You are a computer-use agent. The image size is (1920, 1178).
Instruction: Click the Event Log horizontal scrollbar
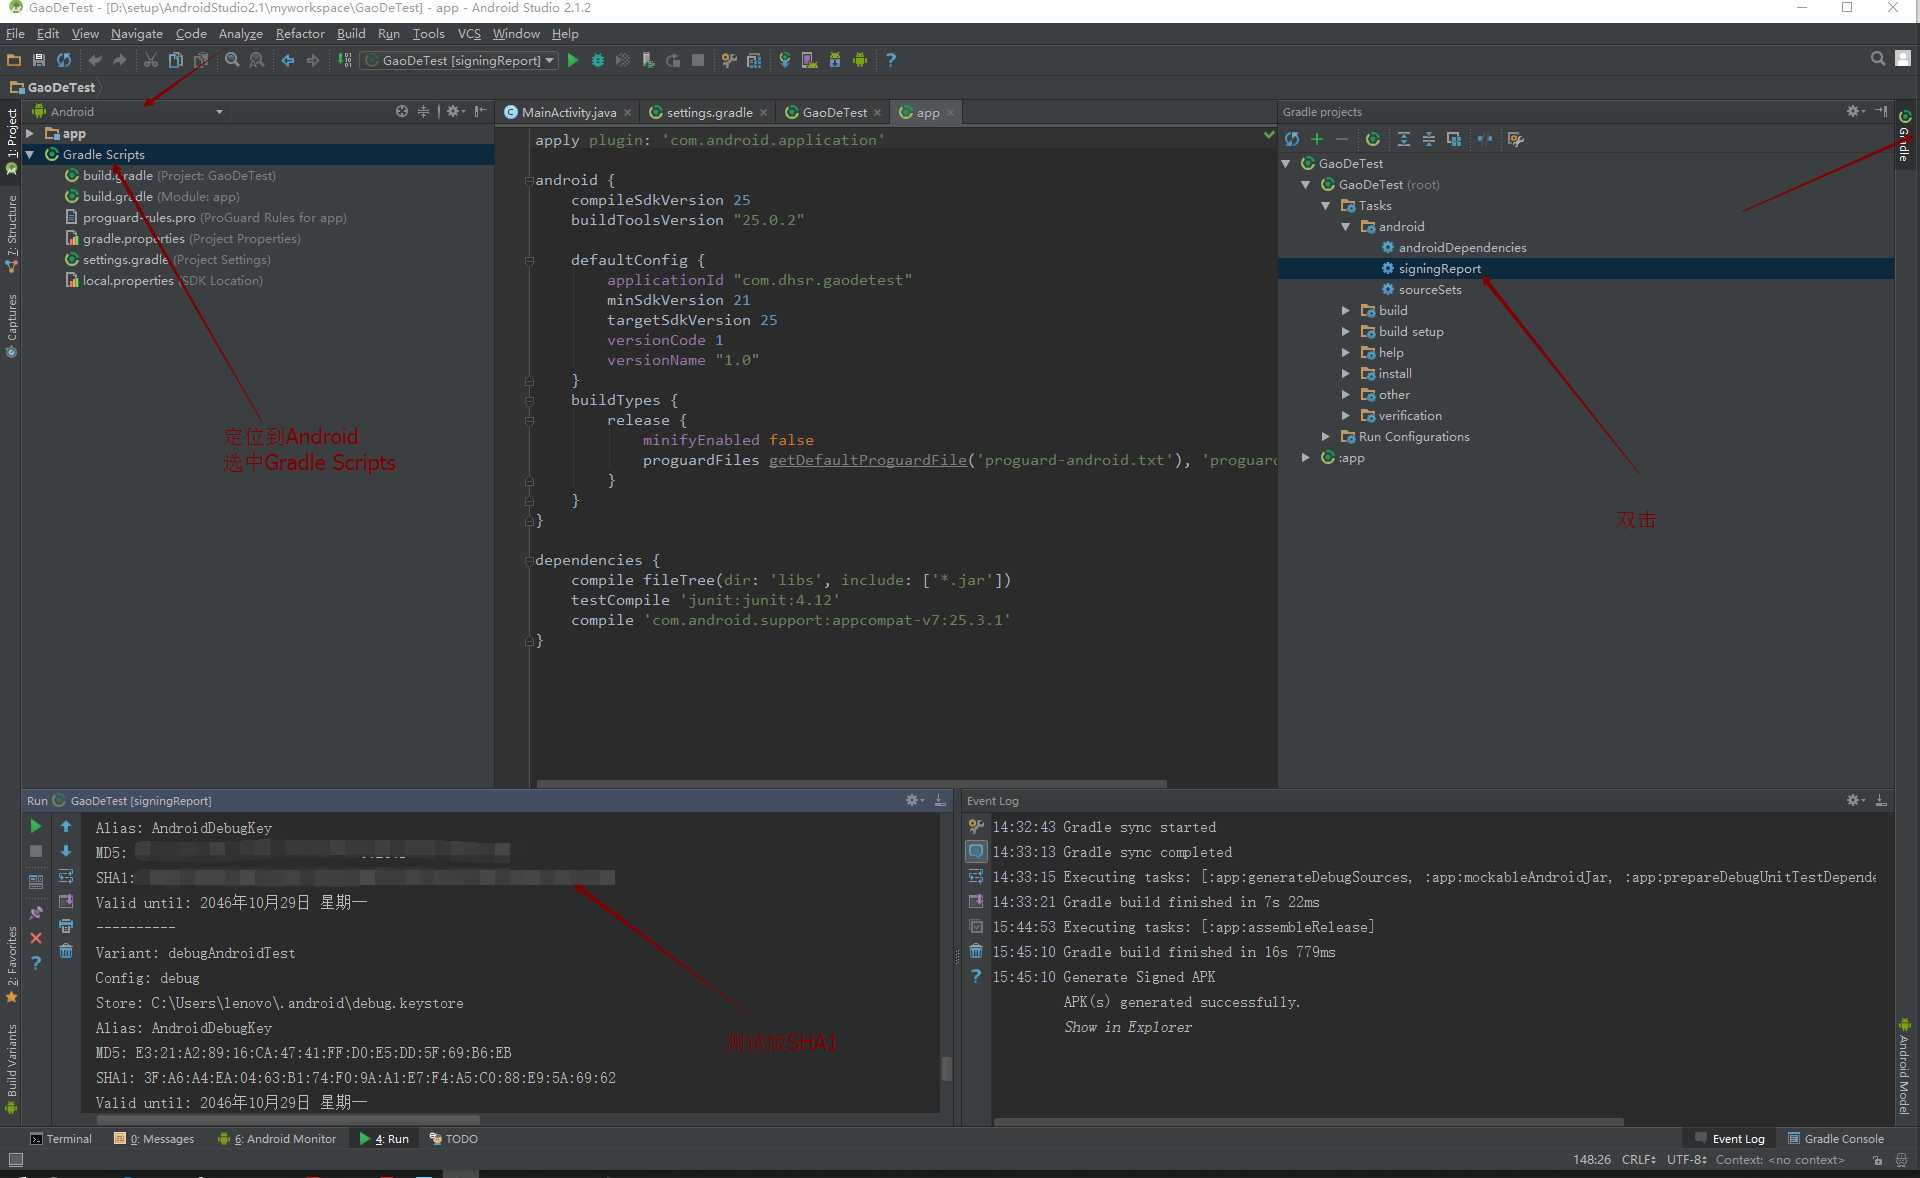pyautogui.click(x=1308, y=1121)
